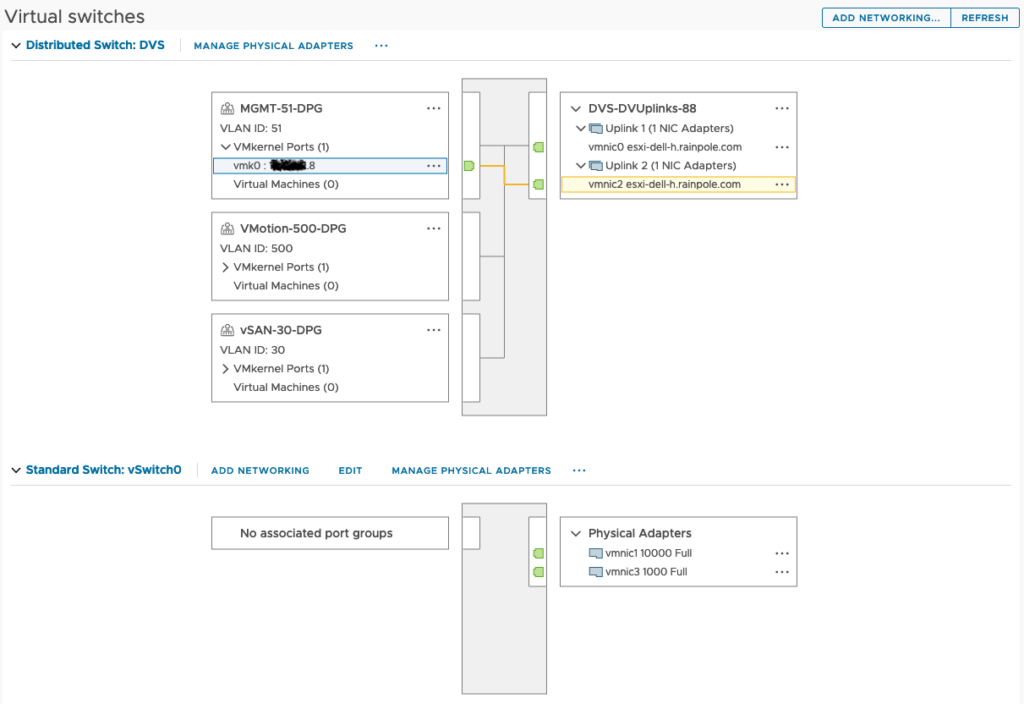Open ellipsis actions for vmk0 port
The width and height of the screenshot is (1024, 704).
433,165
